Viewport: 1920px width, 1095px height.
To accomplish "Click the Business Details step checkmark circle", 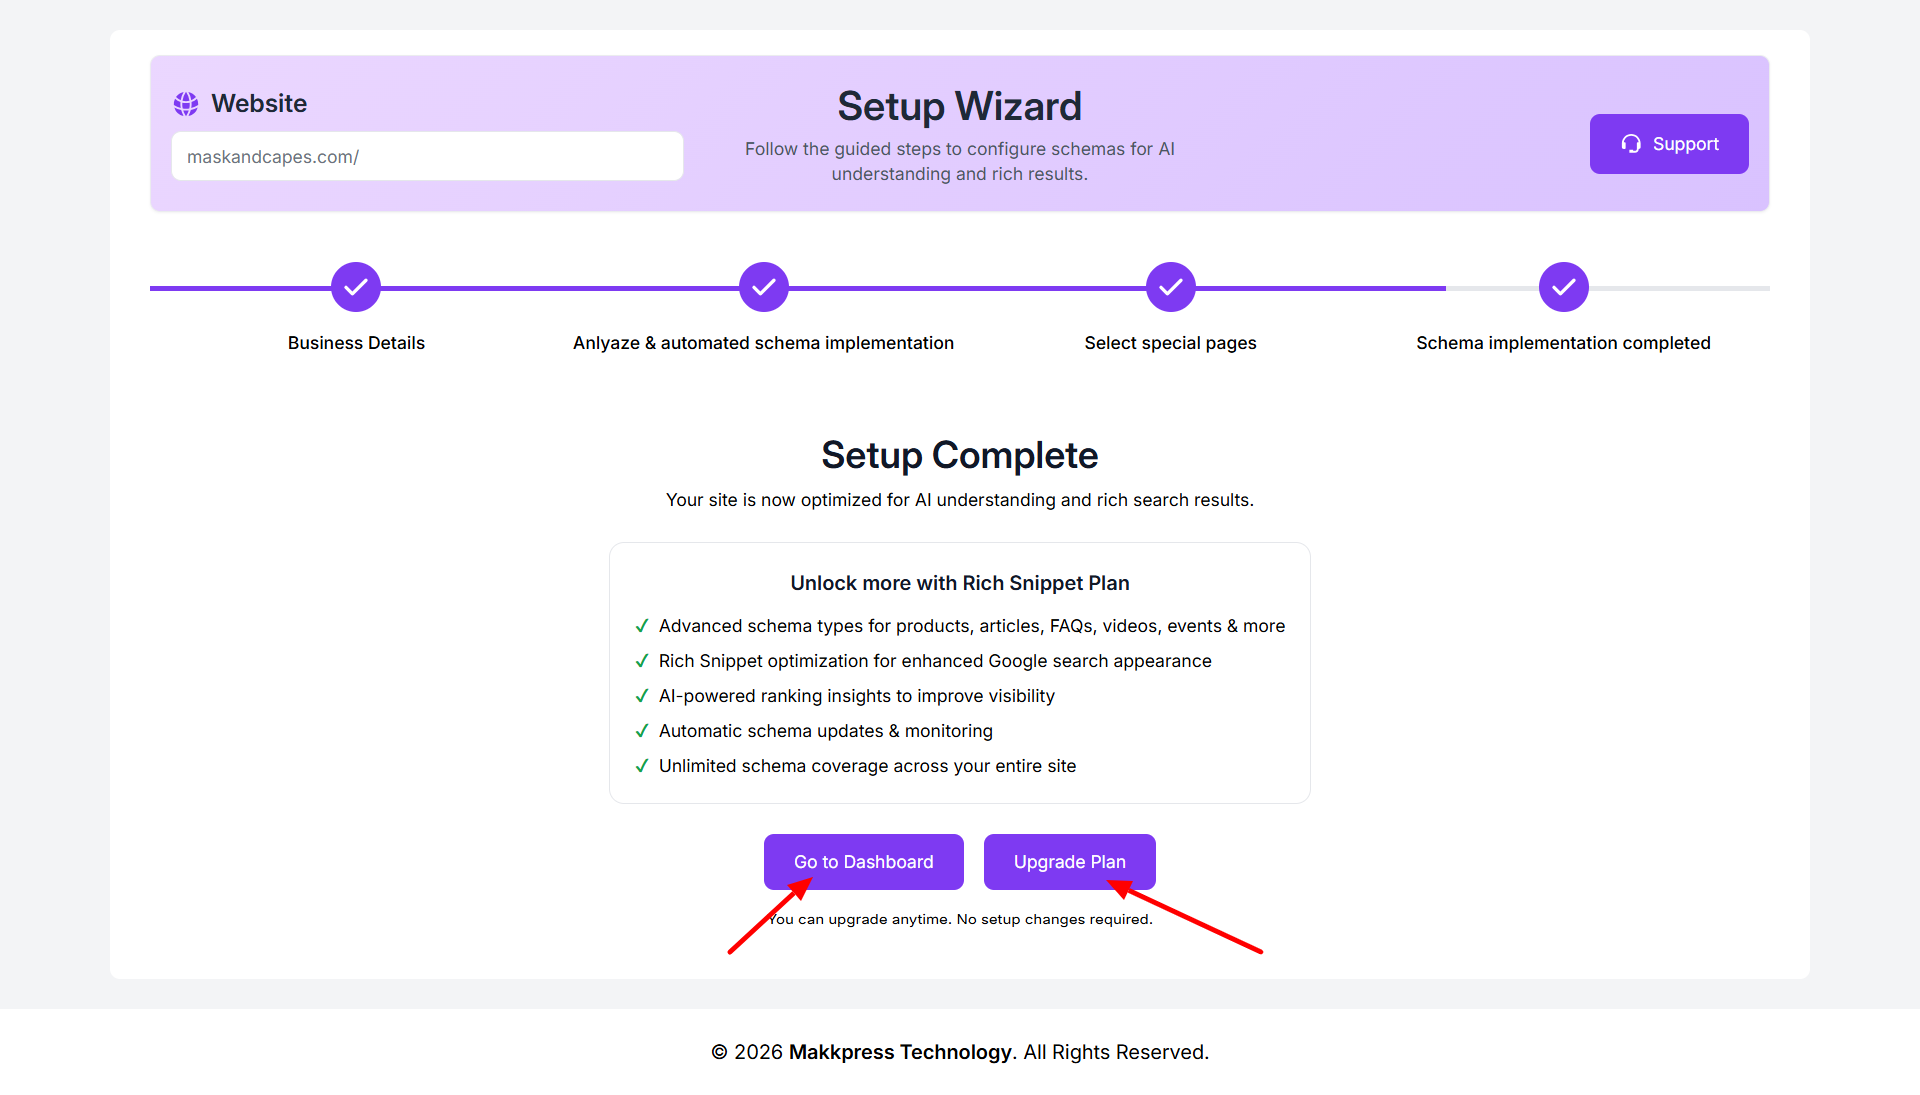I will 356,288.
